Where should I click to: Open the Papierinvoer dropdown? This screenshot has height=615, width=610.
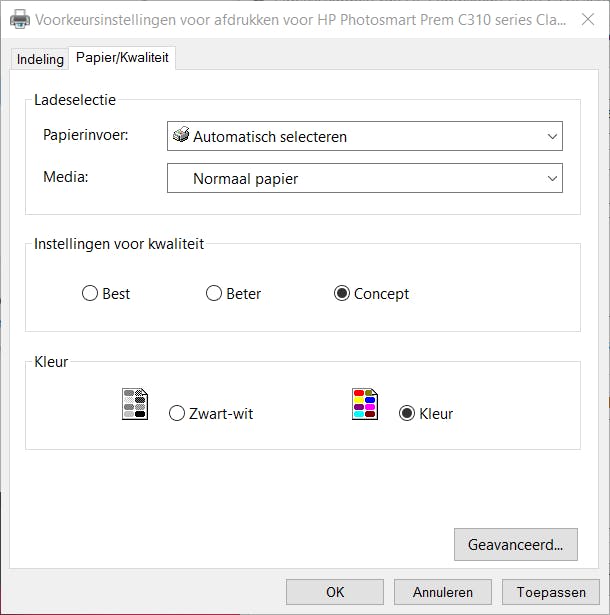point(552,136)
